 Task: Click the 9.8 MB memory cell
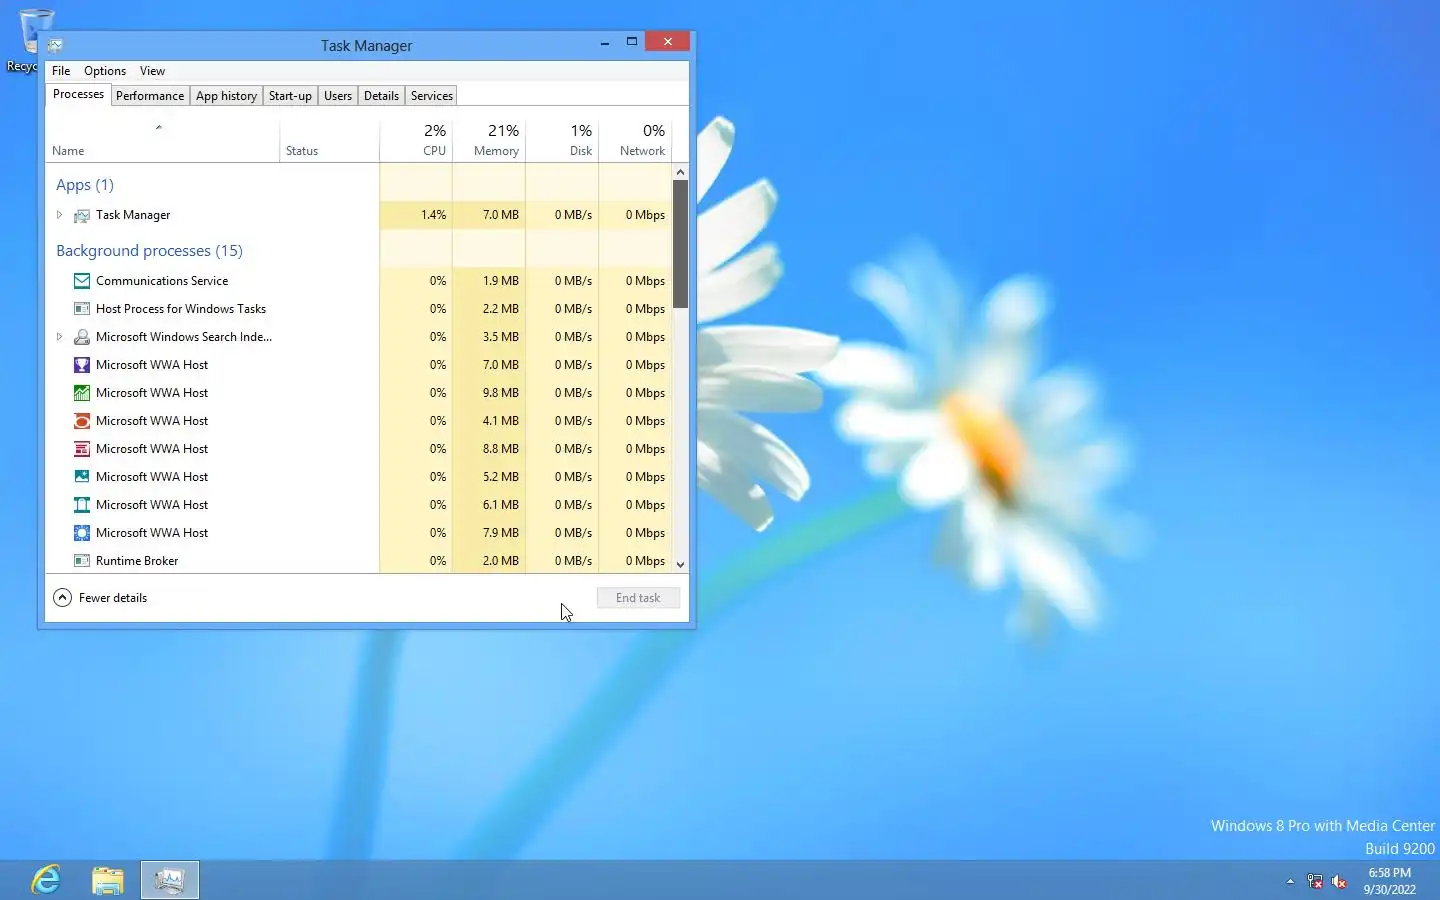click(x=489, y=393)
